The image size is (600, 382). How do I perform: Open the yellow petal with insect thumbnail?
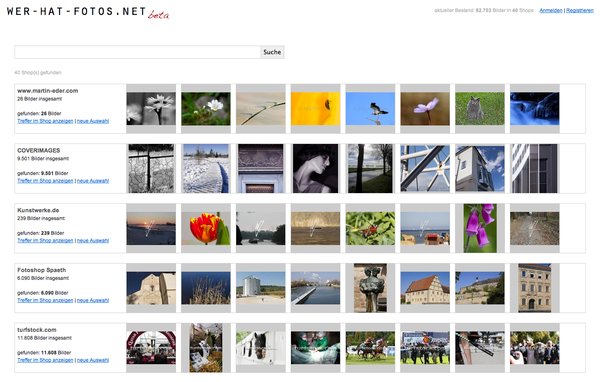(315, 109)
